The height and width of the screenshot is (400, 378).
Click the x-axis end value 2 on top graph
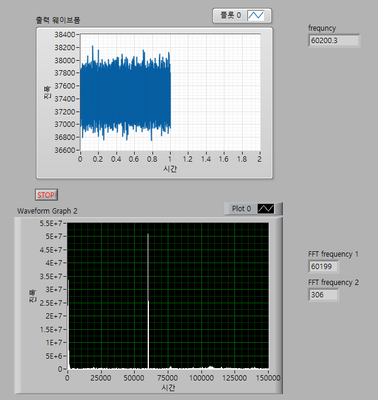click(259, 159)
